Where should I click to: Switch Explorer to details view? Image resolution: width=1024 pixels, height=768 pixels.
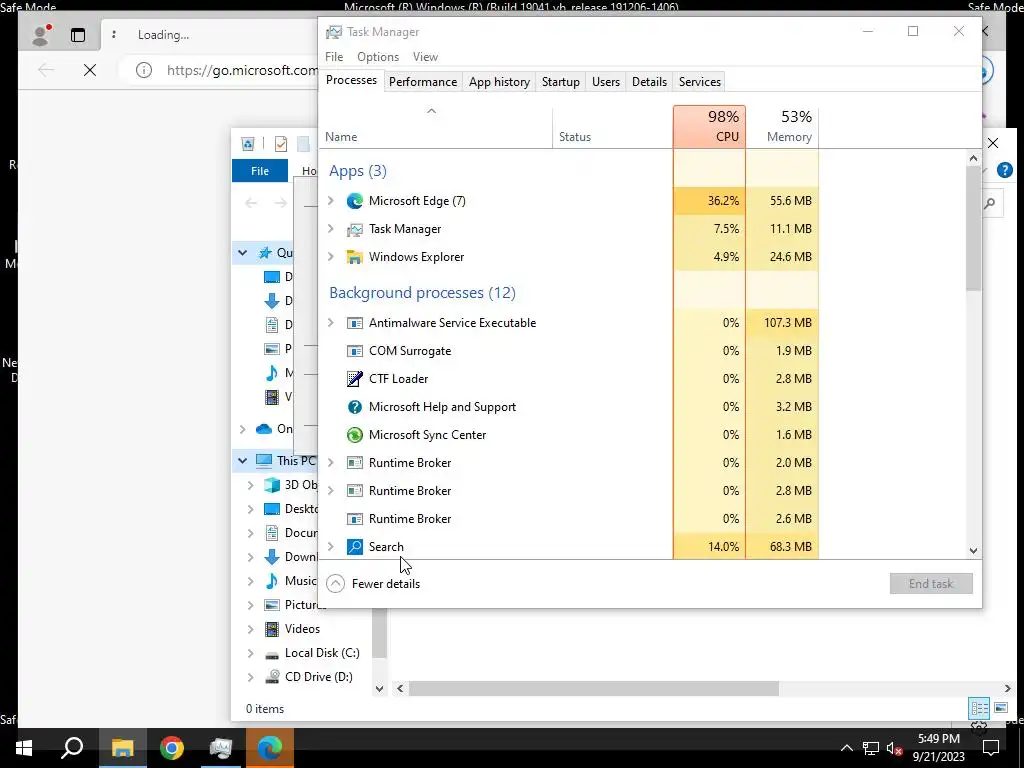tap(979, 708)
